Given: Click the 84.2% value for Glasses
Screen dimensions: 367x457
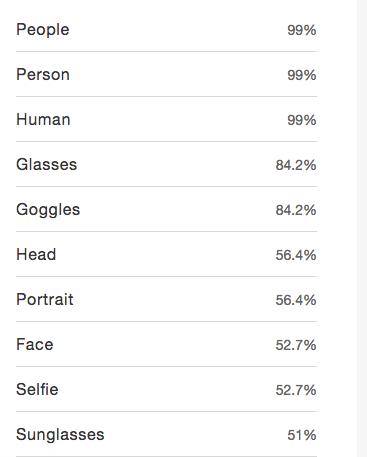Looking at the screenshot, I should pyautogui.click(x=296, y=165).
